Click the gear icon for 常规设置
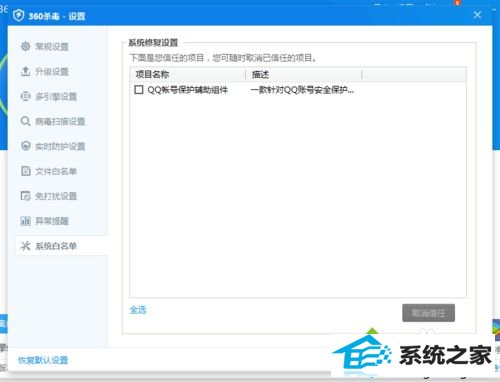Image resolution: width=500 pixels, height=382 pixels. pos(26,46)
